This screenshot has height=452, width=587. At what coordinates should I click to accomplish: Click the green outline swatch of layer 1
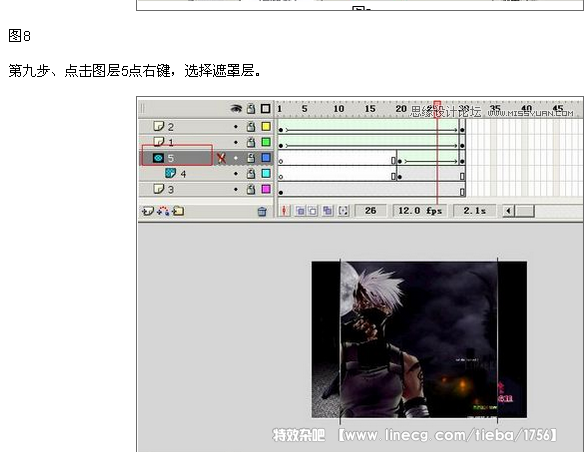pyautogui.click(x=266, y=142)
